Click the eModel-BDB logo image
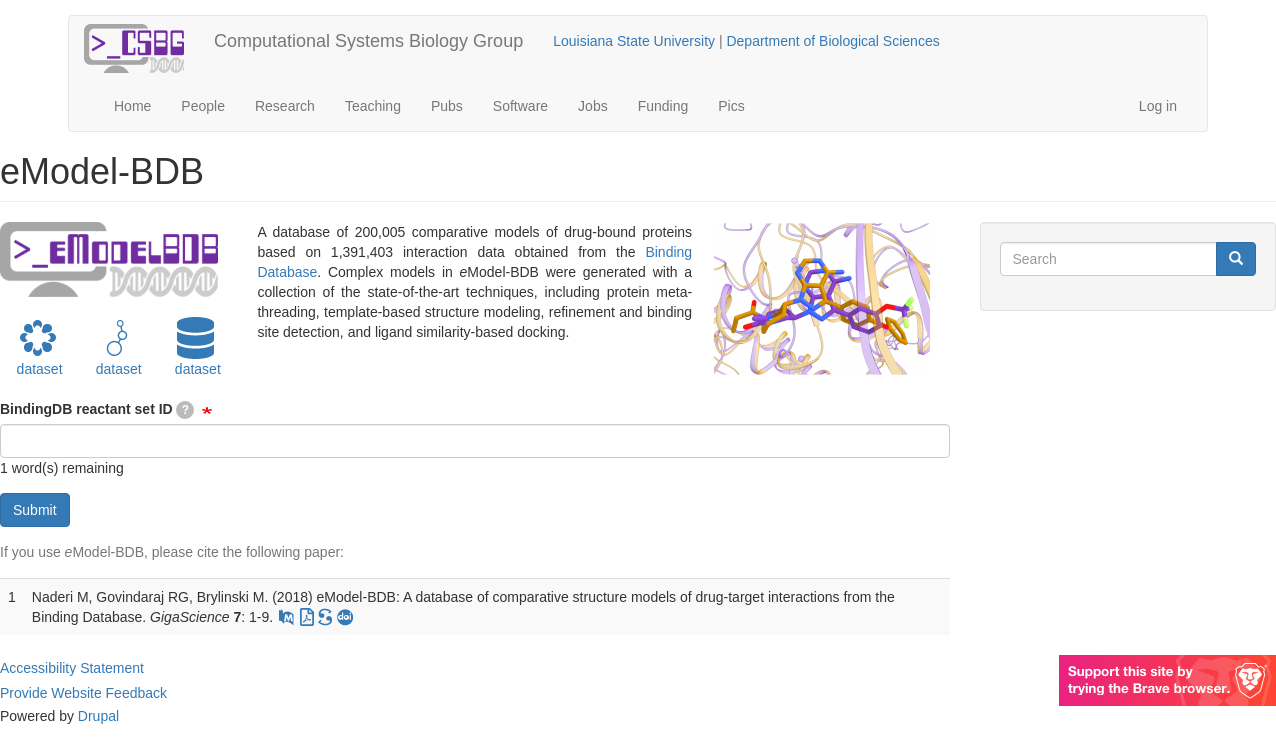Viewport: 1276px width, 744px height. pos(109,260)
